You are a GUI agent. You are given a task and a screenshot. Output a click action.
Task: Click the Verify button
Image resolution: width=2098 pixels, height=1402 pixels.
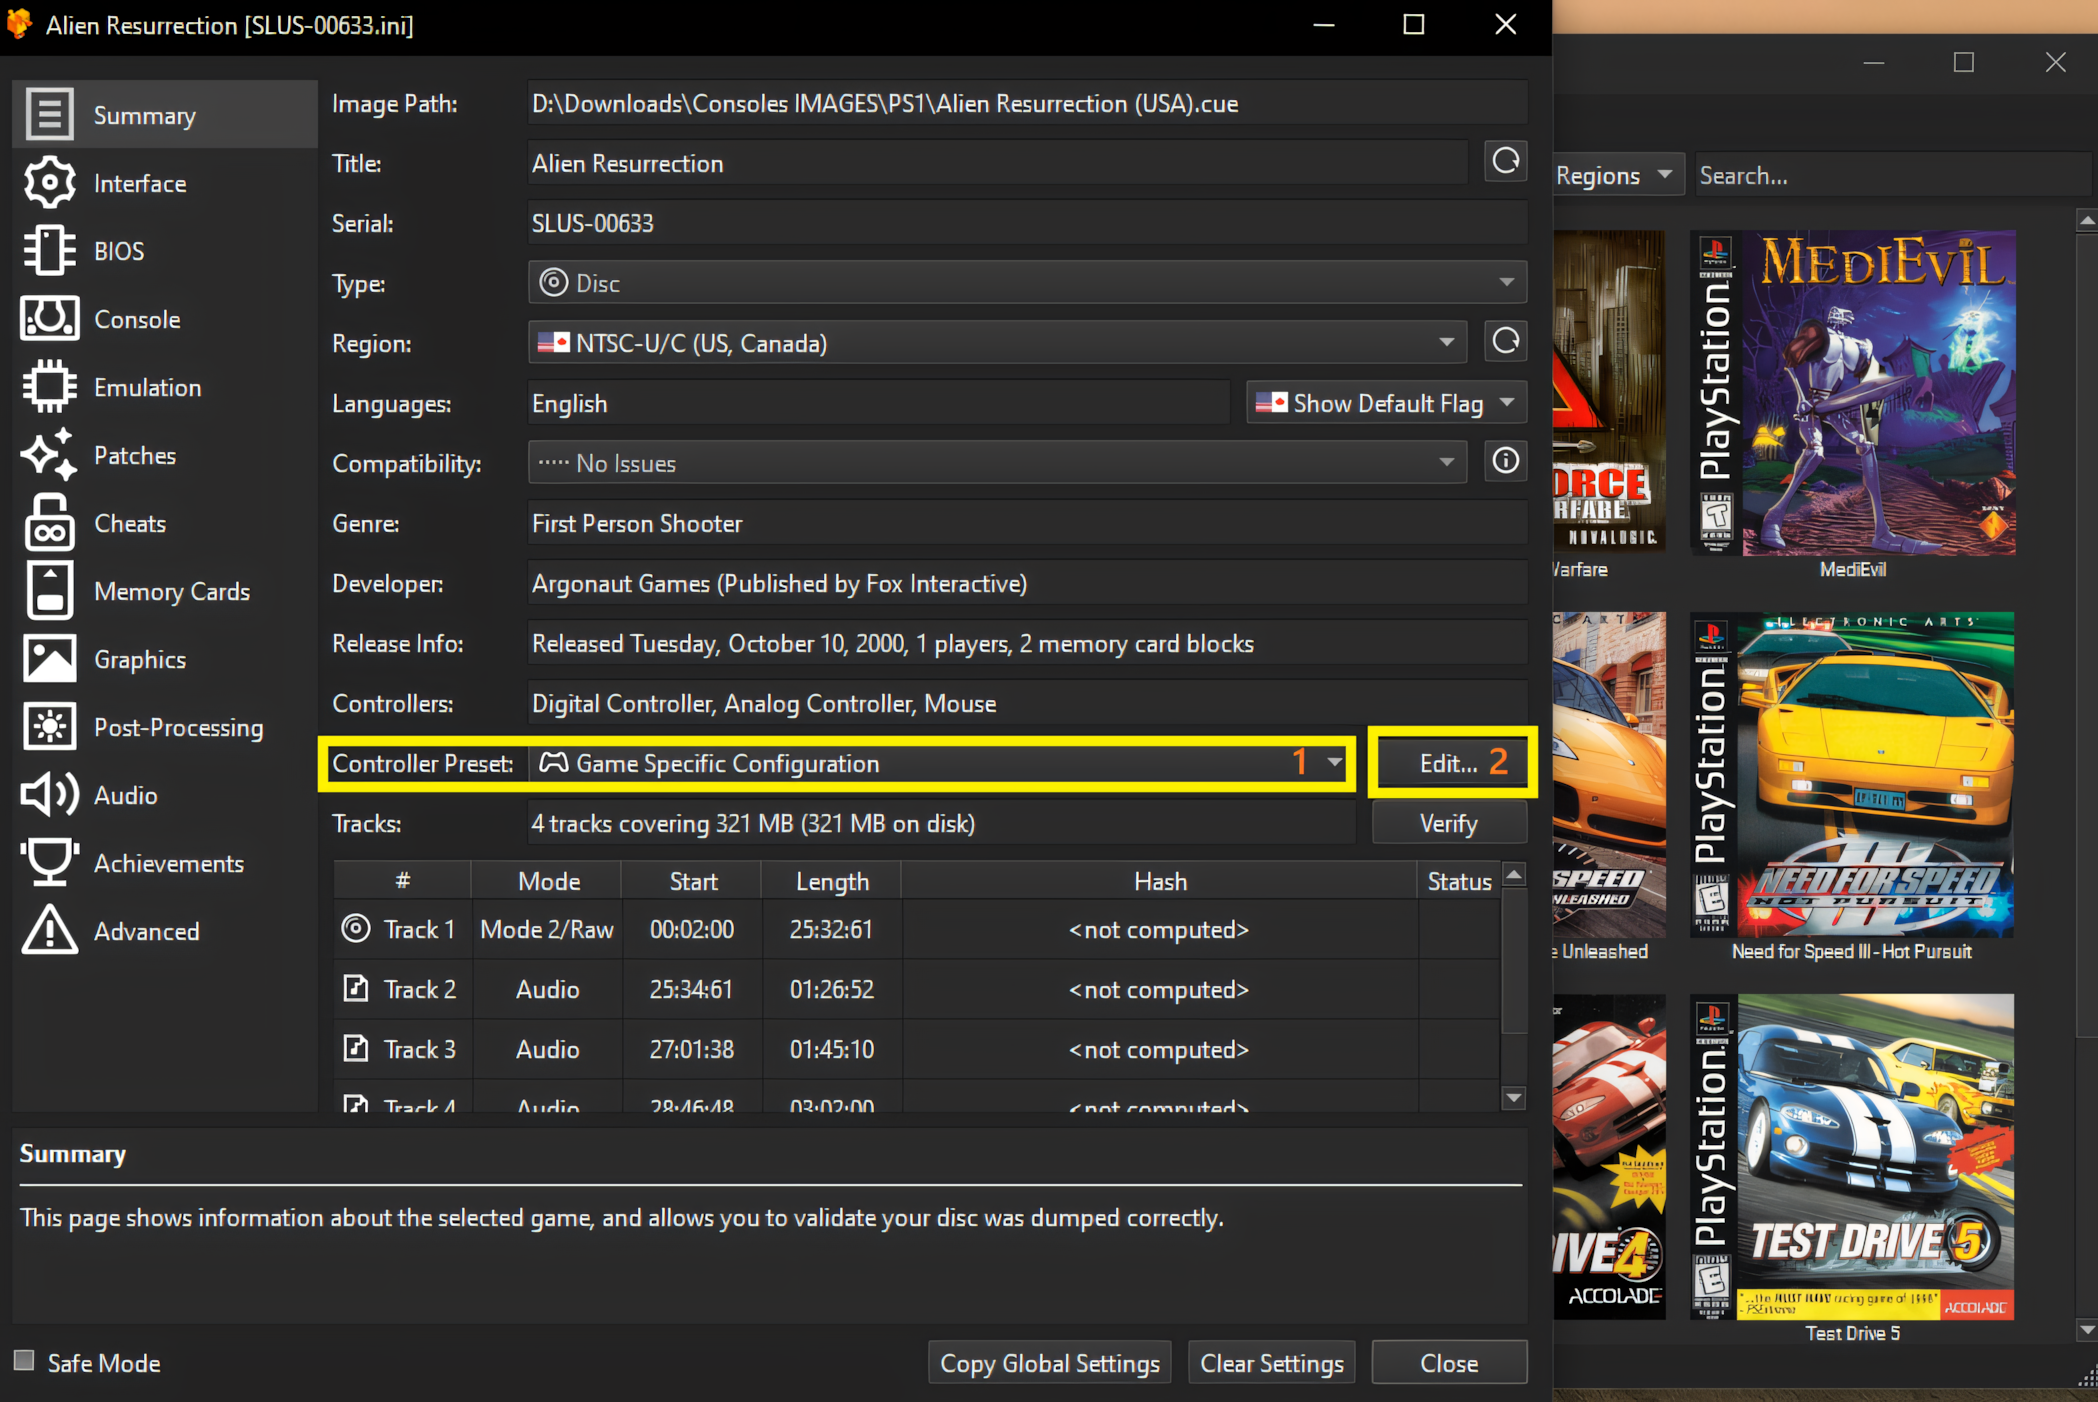pos(1448,823)
